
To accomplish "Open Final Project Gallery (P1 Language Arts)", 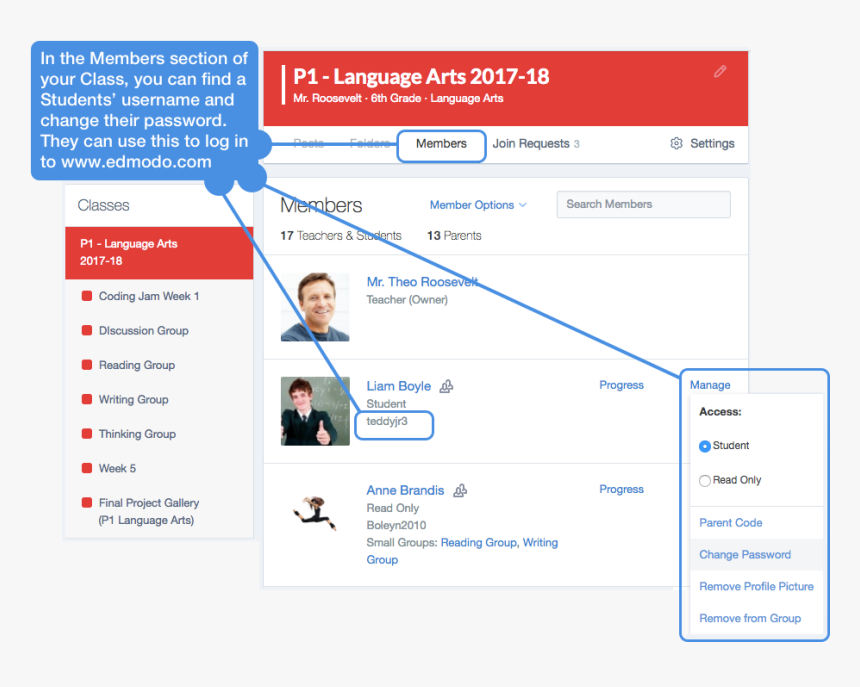I will 149,511.
